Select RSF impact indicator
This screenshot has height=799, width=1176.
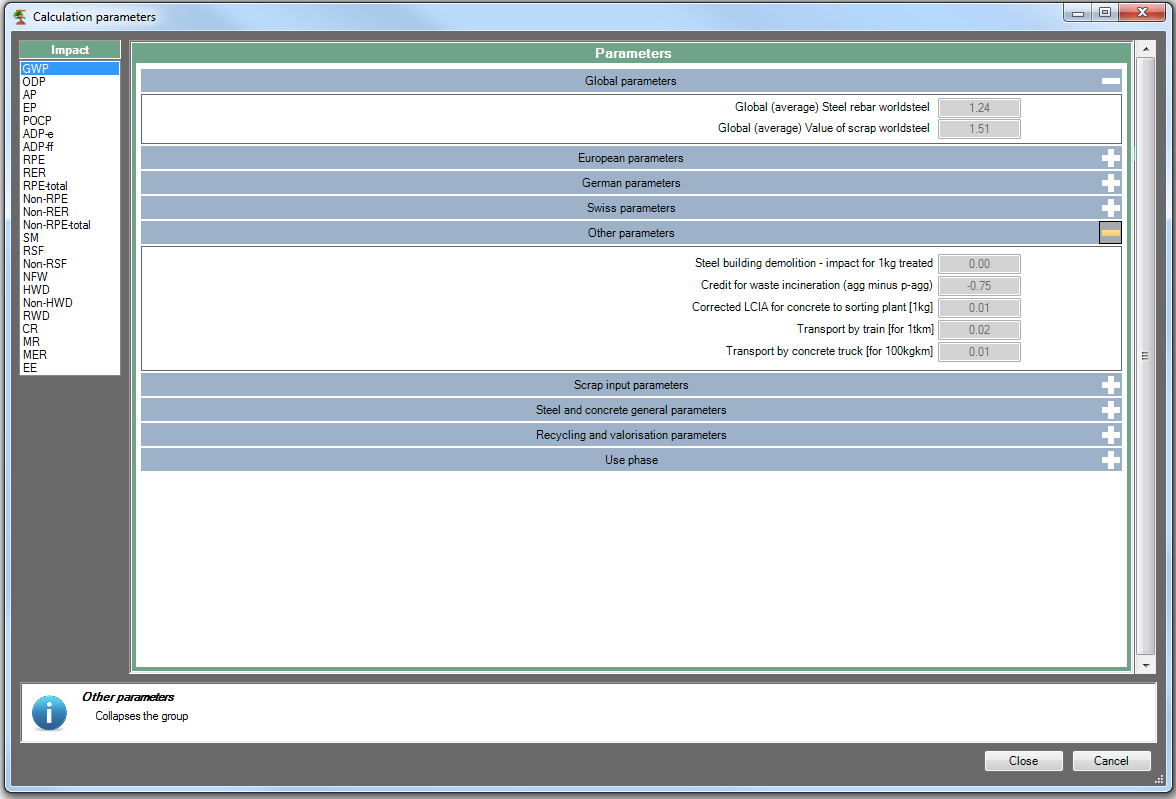70,251
